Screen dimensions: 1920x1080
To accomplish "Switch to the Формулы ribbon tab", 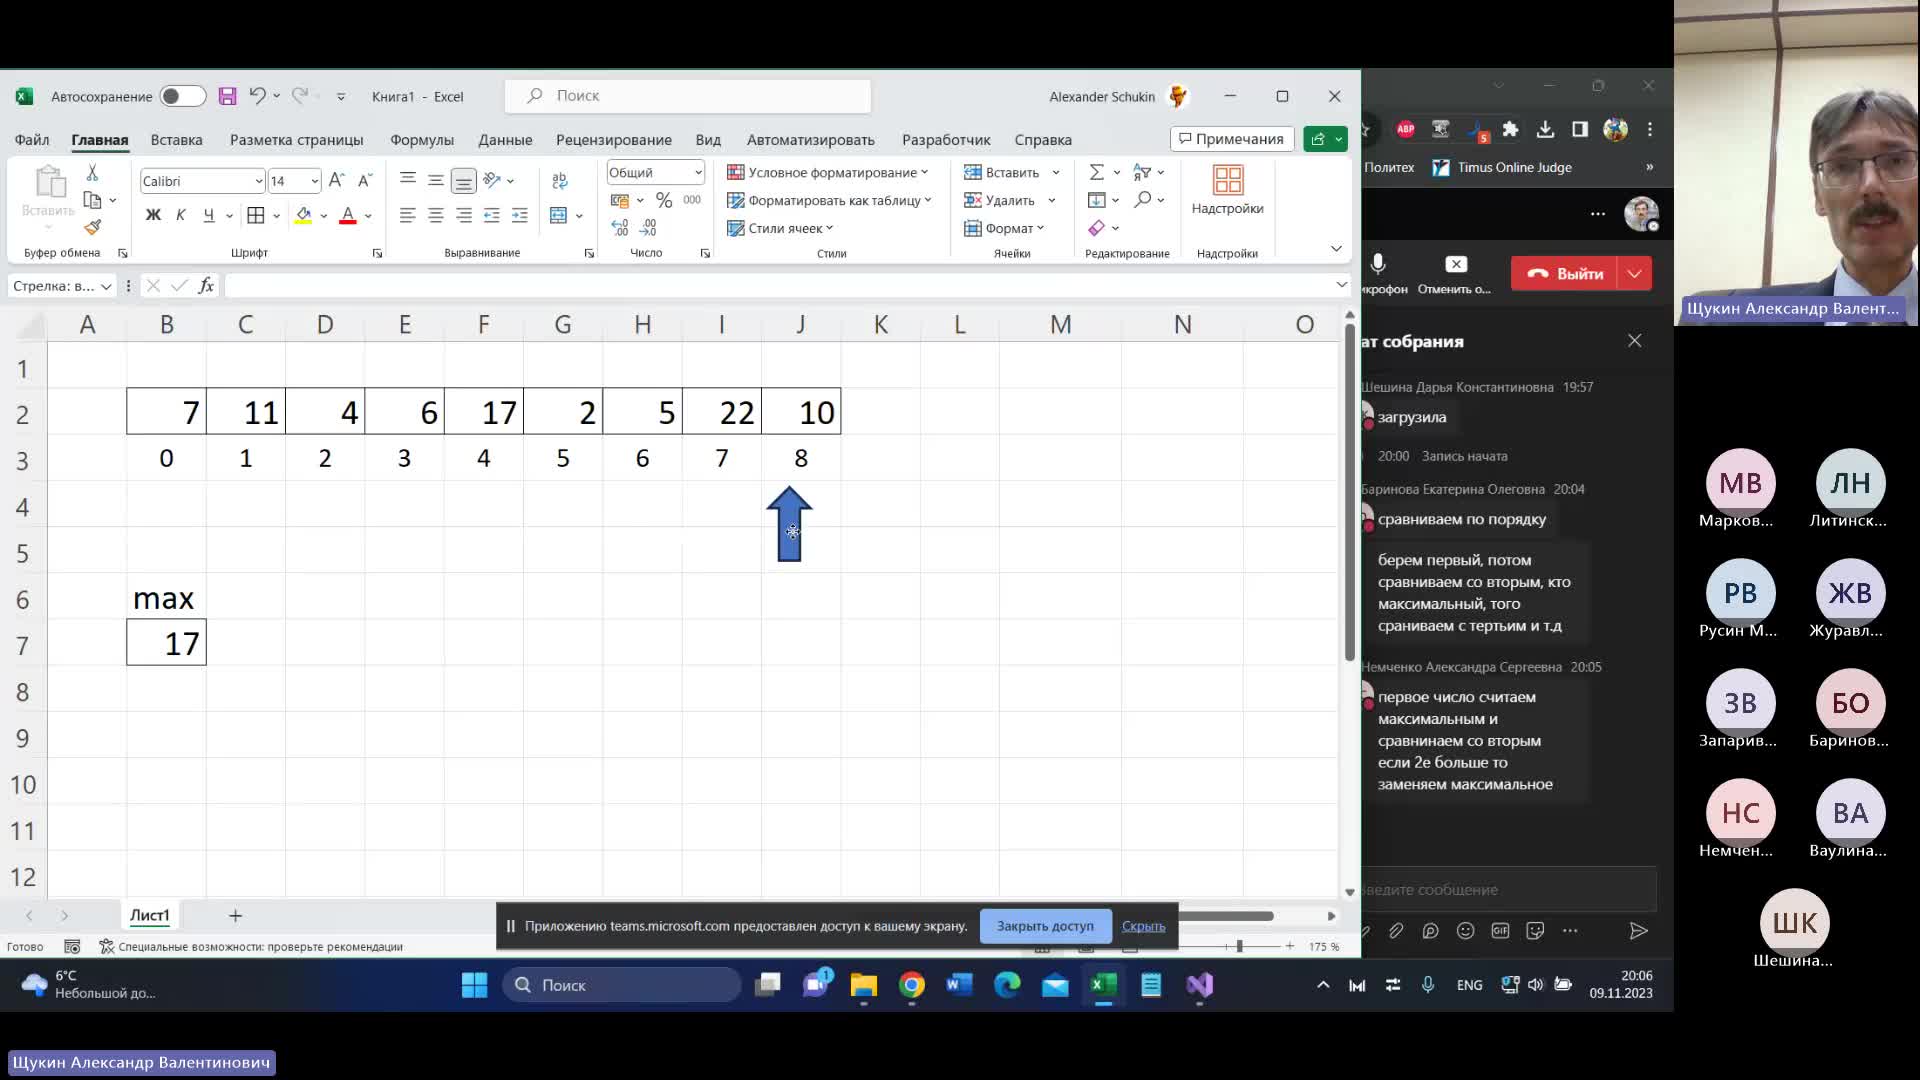I will 422,140.
